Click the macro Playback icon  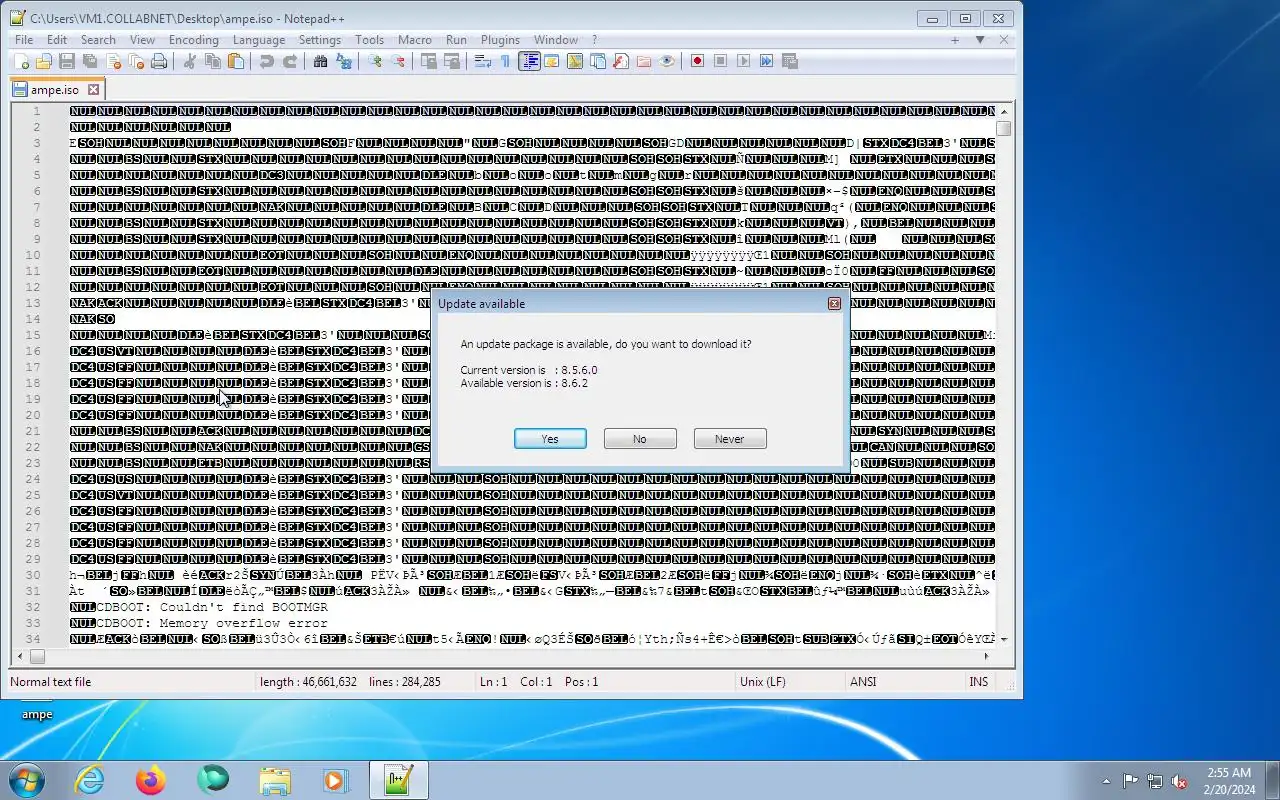[743, 61]
